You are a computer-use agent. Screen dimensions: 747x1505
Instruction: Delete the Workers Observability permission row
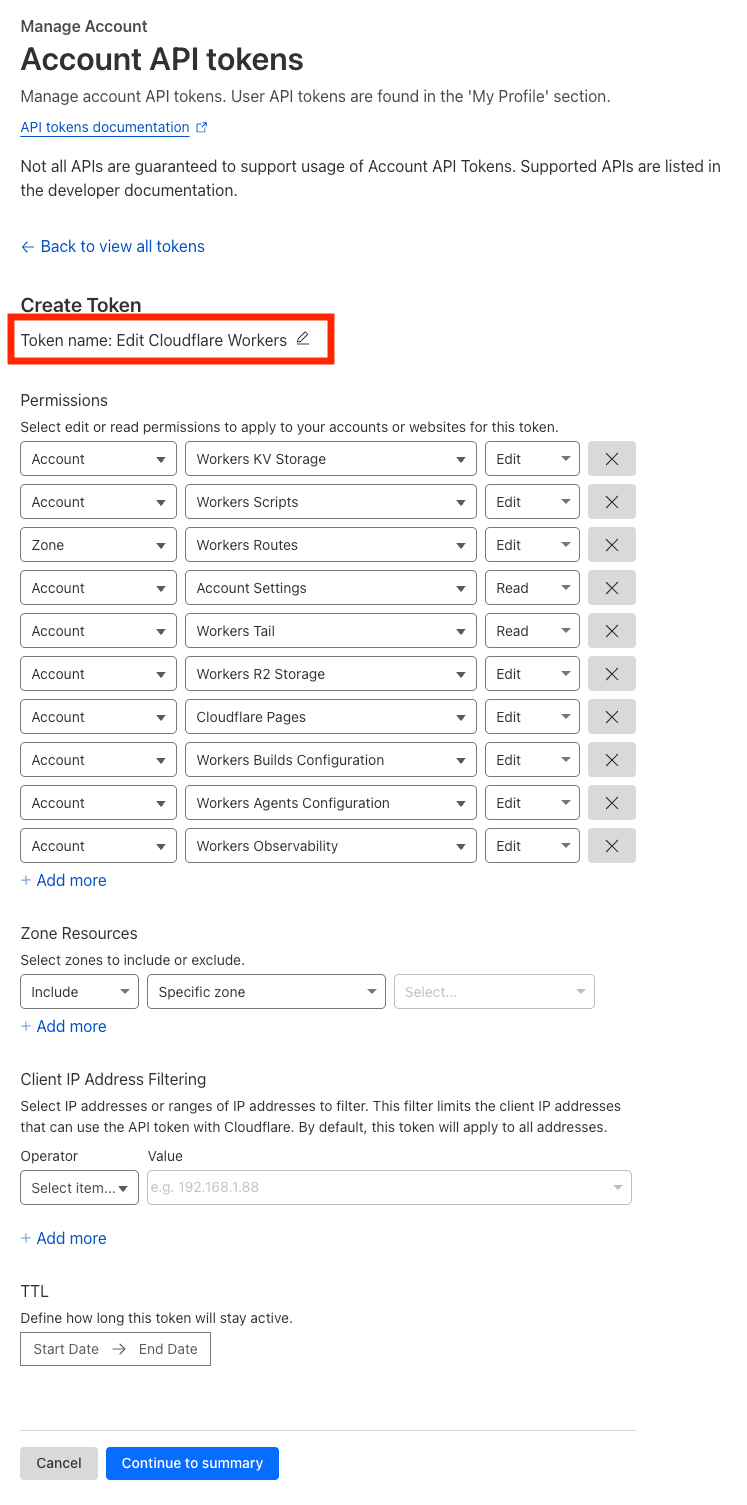coord(612,846)
